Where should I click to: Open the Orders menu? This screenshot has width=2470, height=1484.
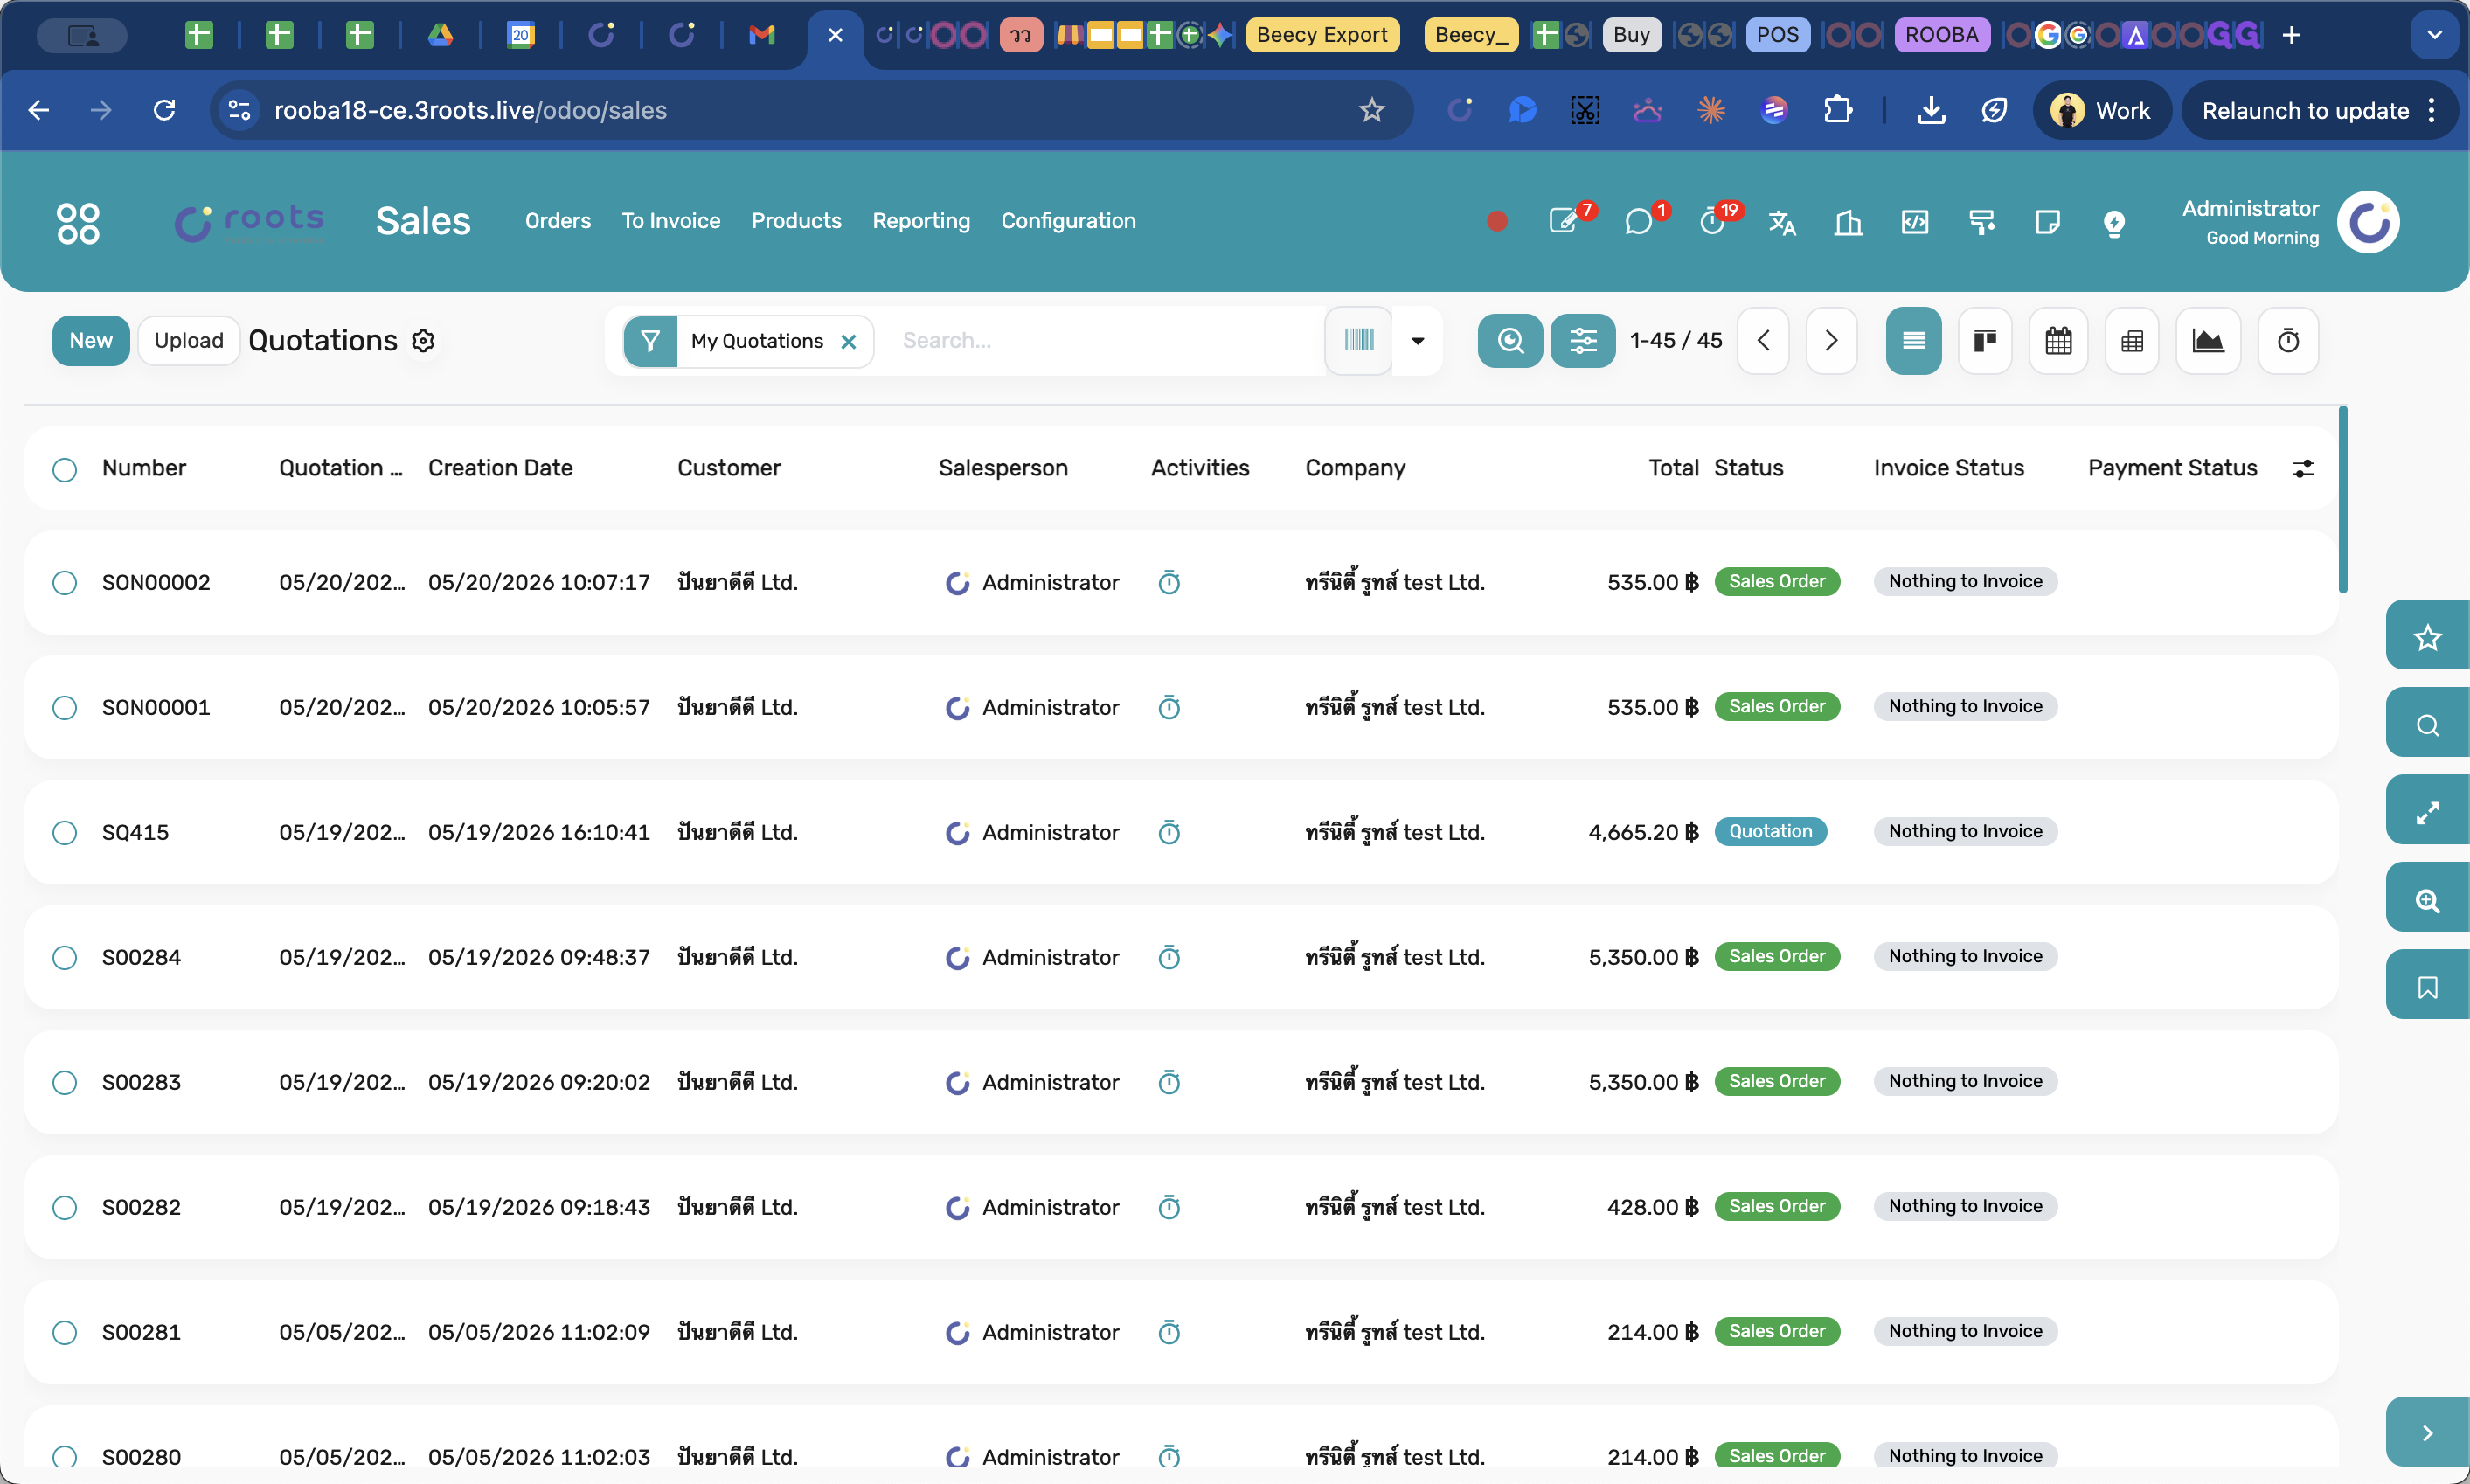pos(558,221)
